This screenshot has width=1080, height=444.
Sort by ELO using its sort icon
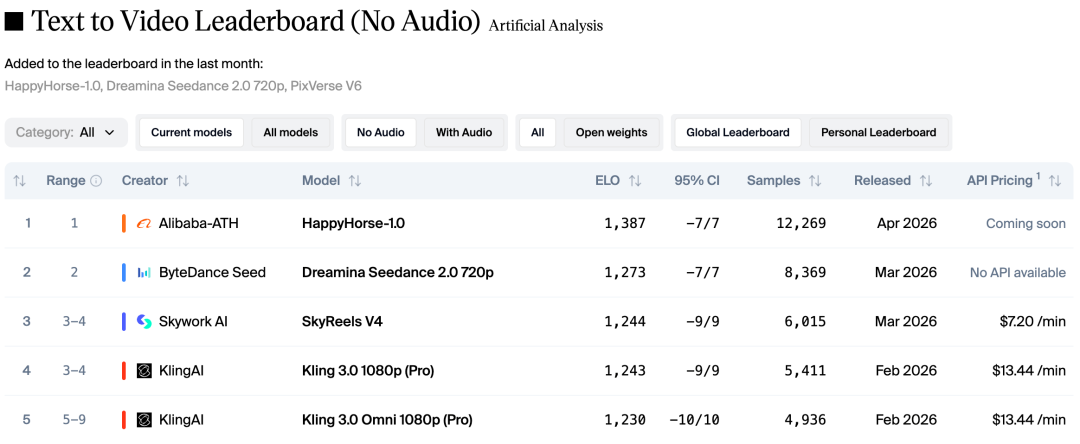(x=635, y=181)
